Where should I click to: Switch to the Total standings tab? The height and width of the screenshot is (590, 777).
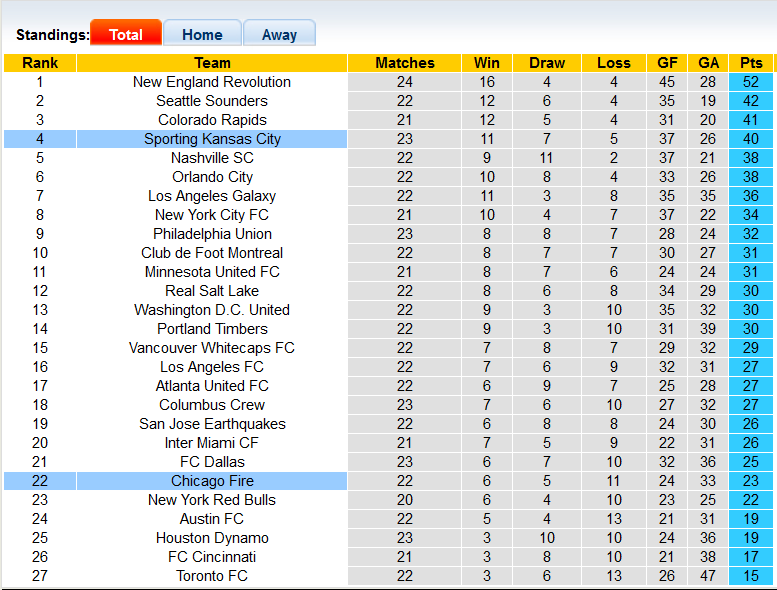point(125,34)
